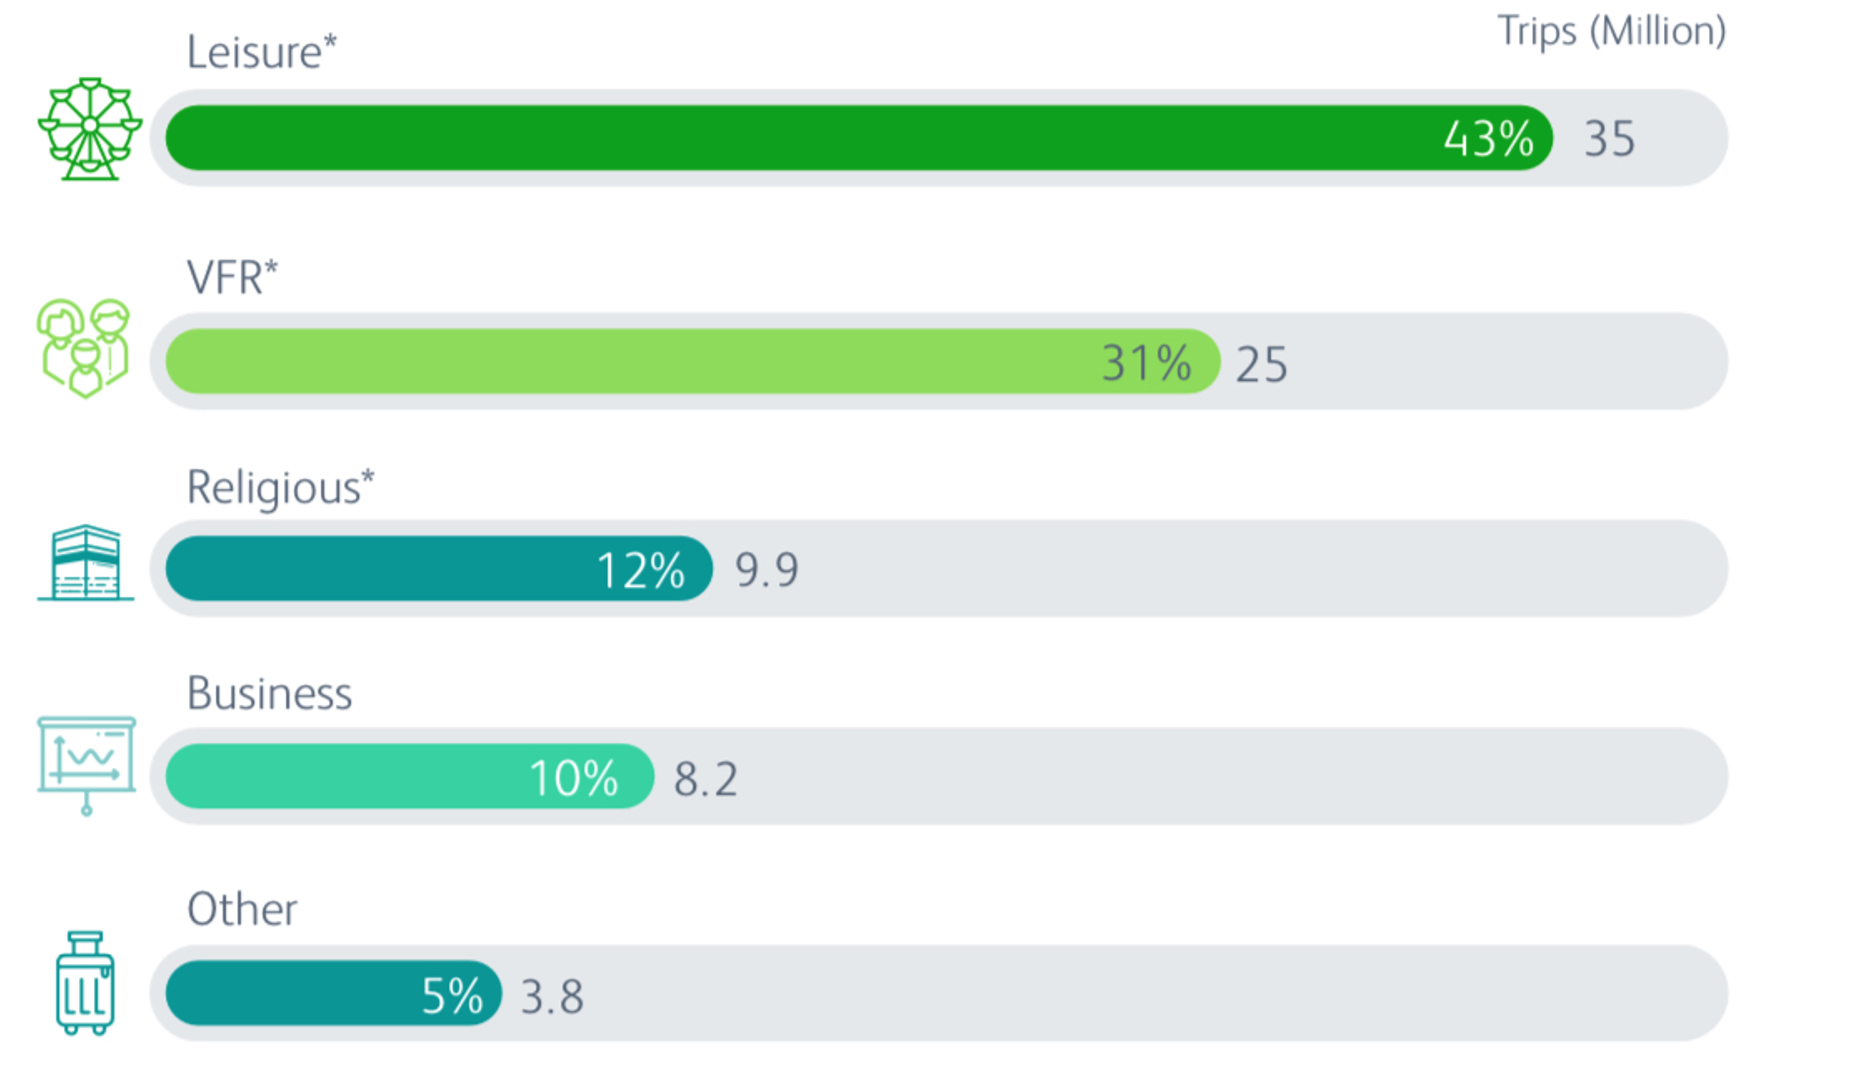Click the Other category label
The height and width of the screenshot is (1084, 1850).
tap(242, 910)
